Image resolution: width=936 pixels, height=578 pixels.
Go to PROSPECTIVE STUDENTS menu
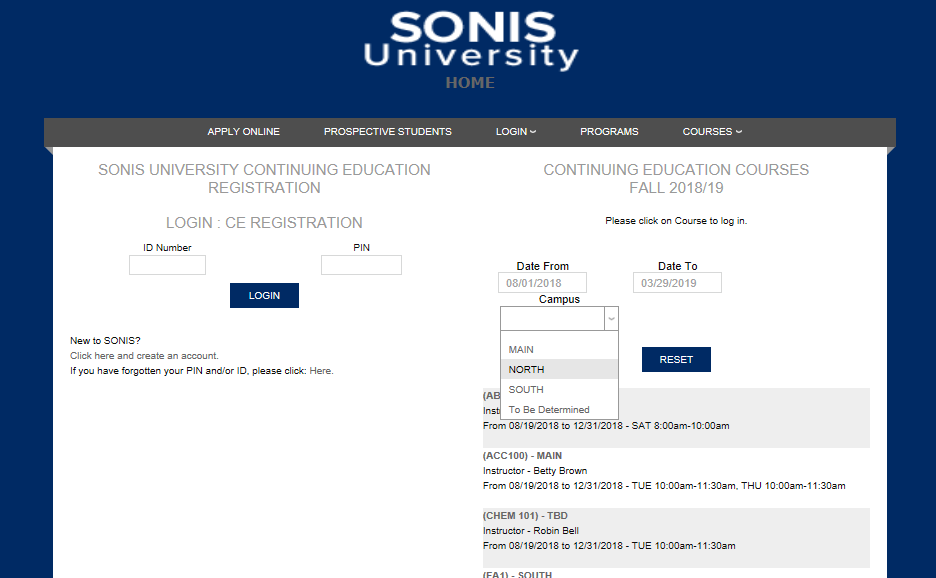tap(387, 132)
